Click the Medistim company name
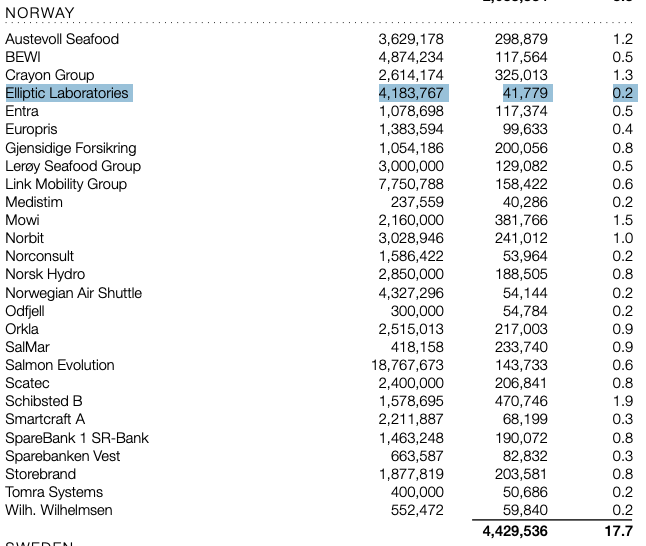 coord(34,202)
